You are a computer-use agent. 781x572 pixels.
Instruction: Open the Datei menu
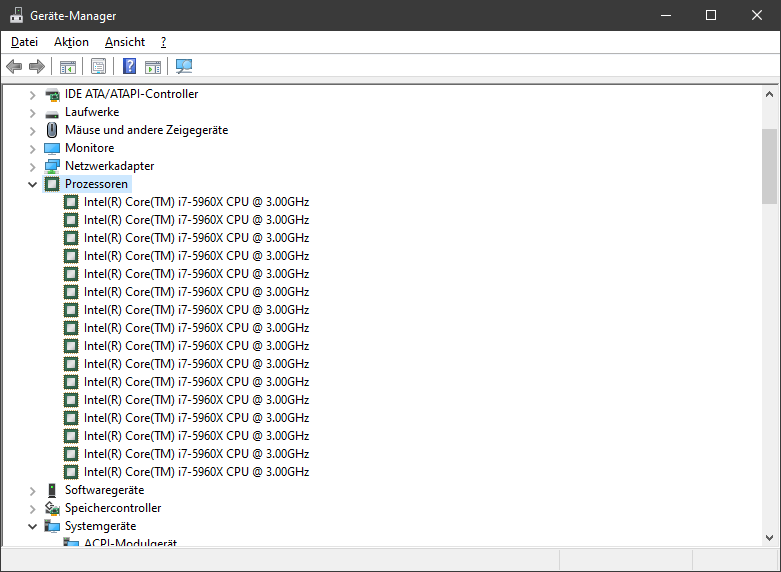(x=24, y=42)
